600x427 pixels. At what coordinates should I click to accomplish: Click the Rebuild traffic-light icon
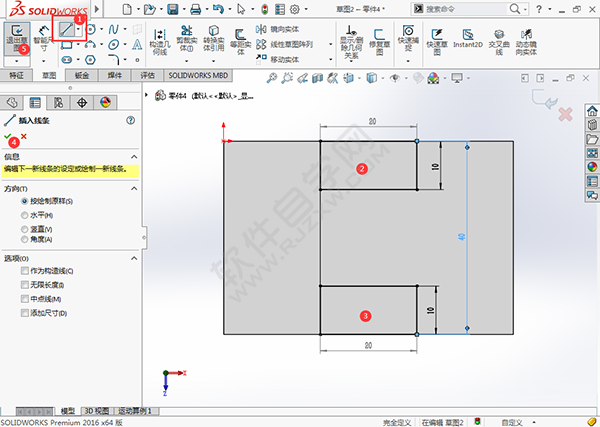(264, 9)
